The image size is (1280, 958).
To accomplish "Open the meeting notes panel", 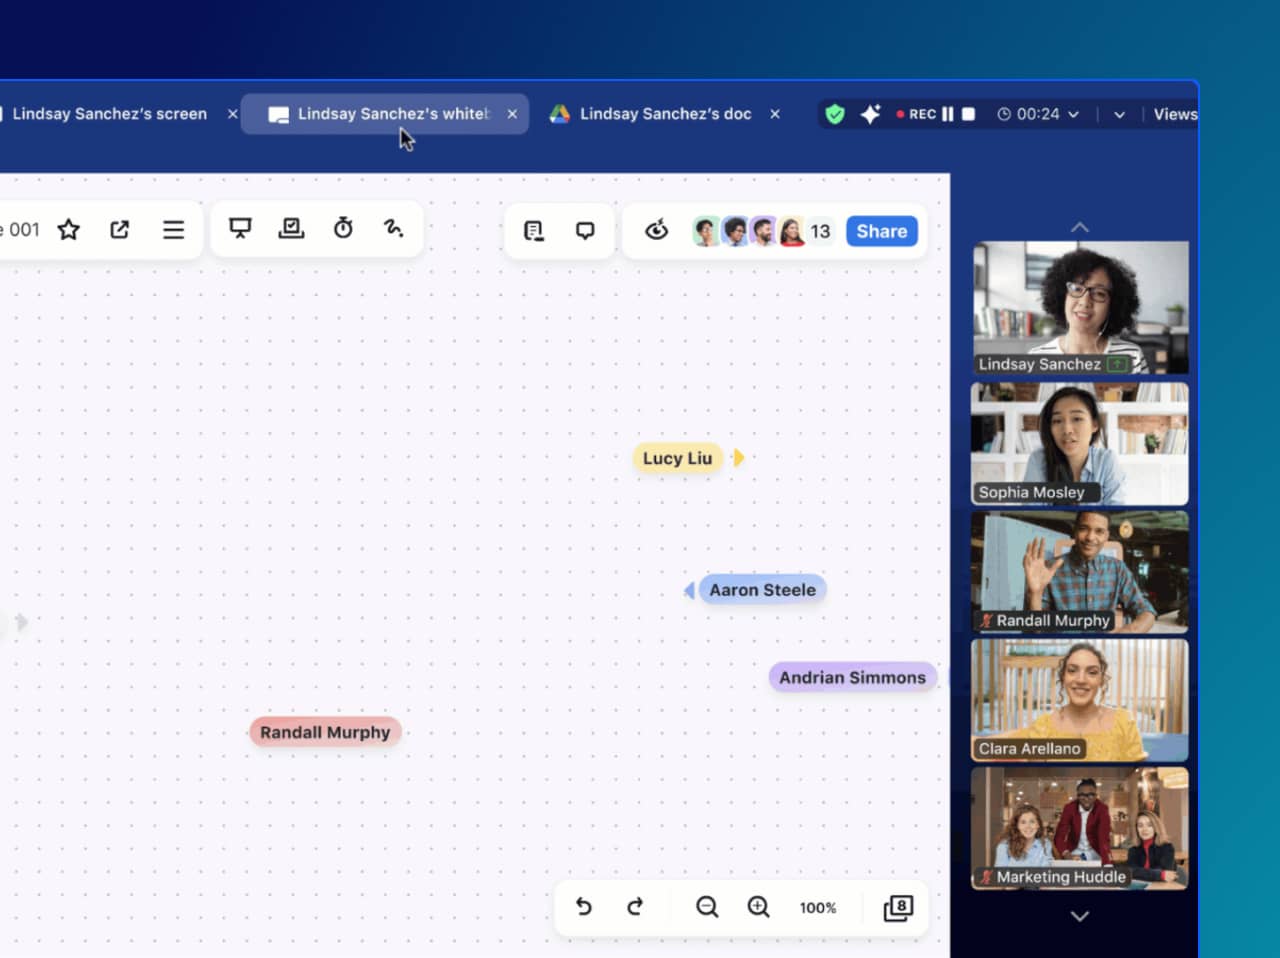I will click(534, 230).
